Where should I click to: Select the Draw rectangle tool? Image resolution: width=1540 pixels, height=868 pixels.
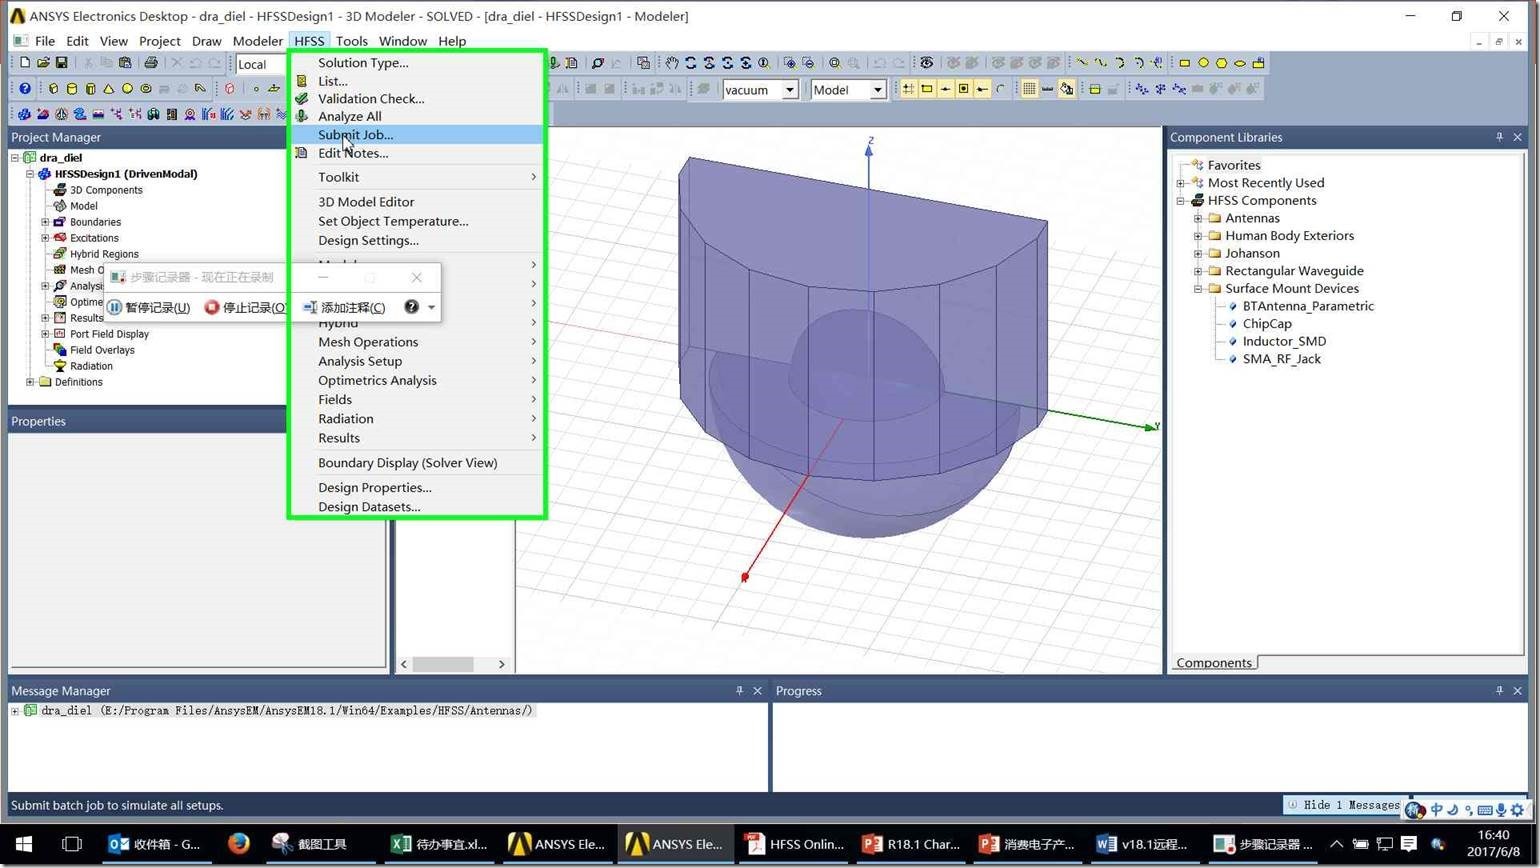pos(1184,63)
